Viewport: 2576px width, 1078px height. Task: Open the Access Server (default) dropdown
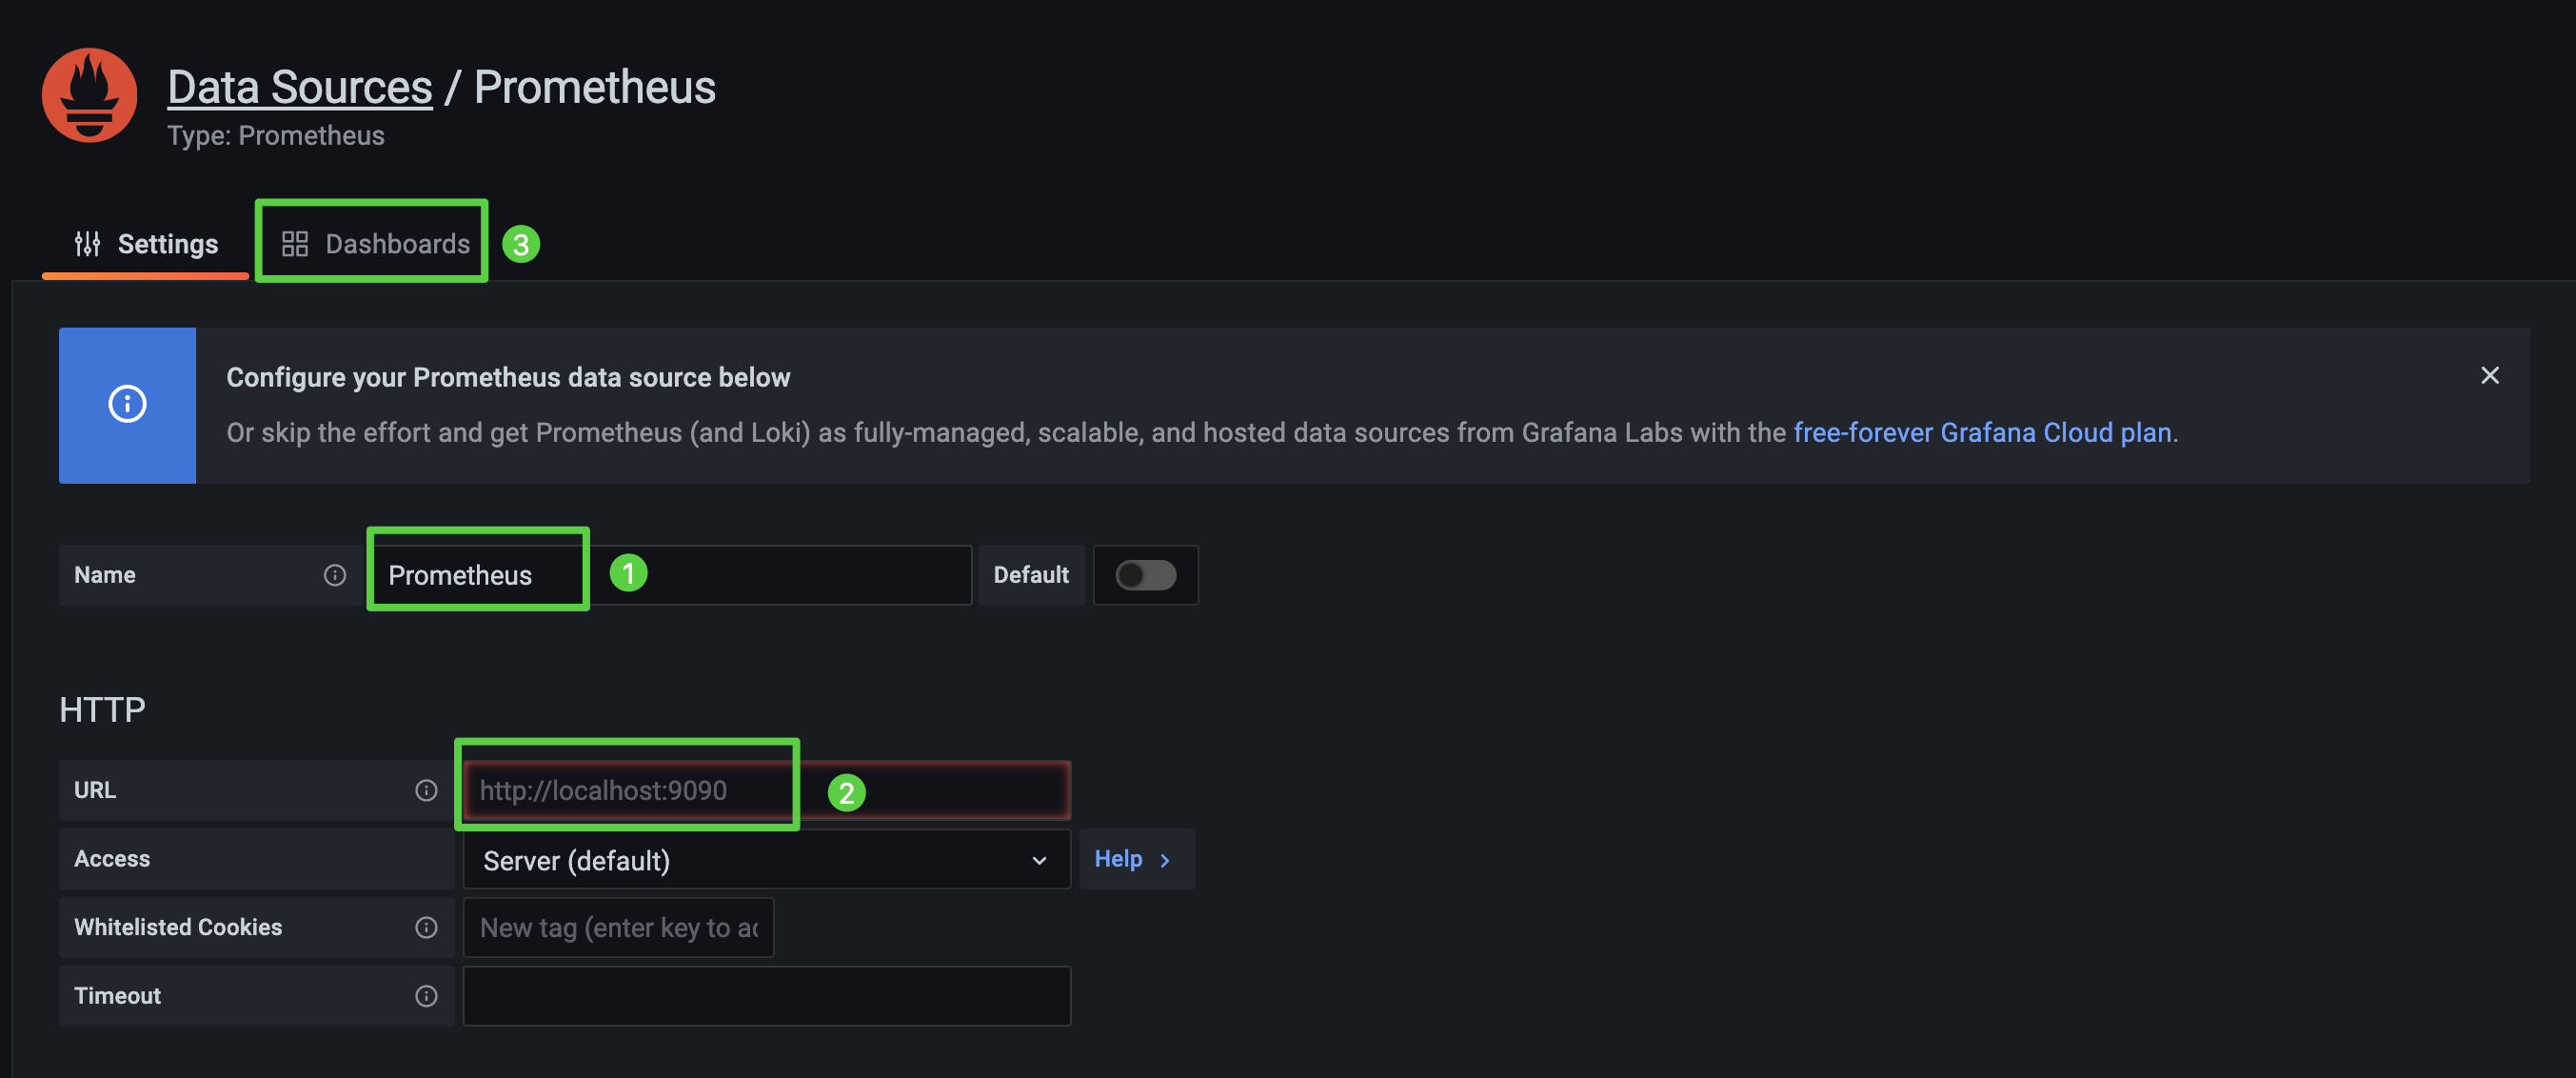click(766, 859)
